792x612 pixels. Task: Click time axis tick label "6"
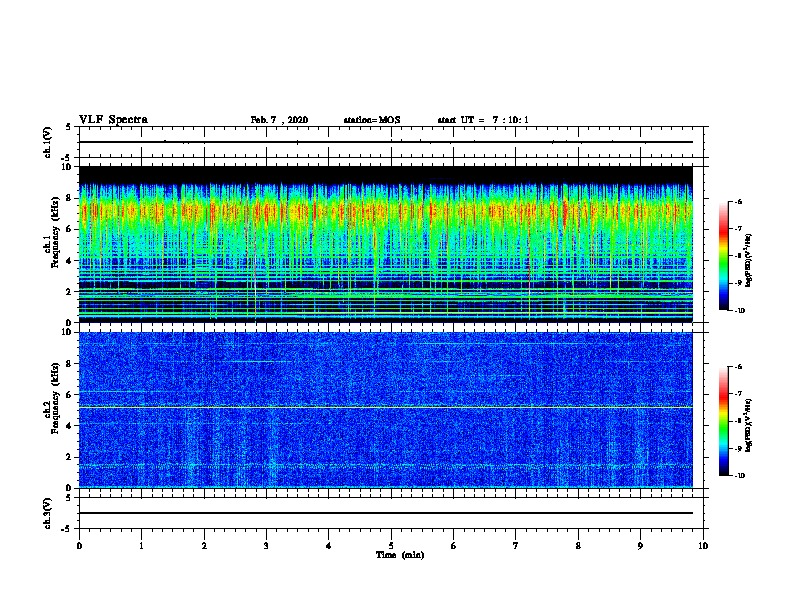click(x=454, y=546)
